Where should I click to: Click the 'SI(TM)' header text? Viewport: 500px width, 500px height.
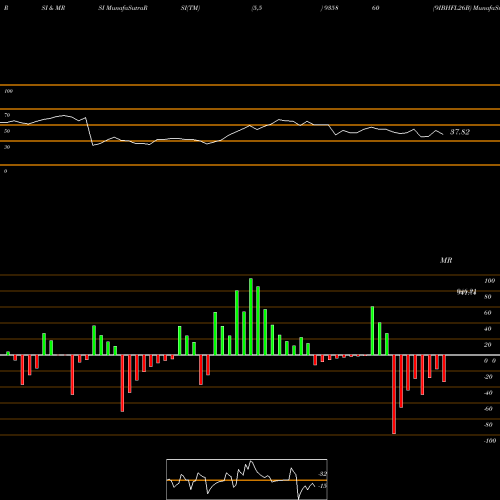[x=190, y=8]
